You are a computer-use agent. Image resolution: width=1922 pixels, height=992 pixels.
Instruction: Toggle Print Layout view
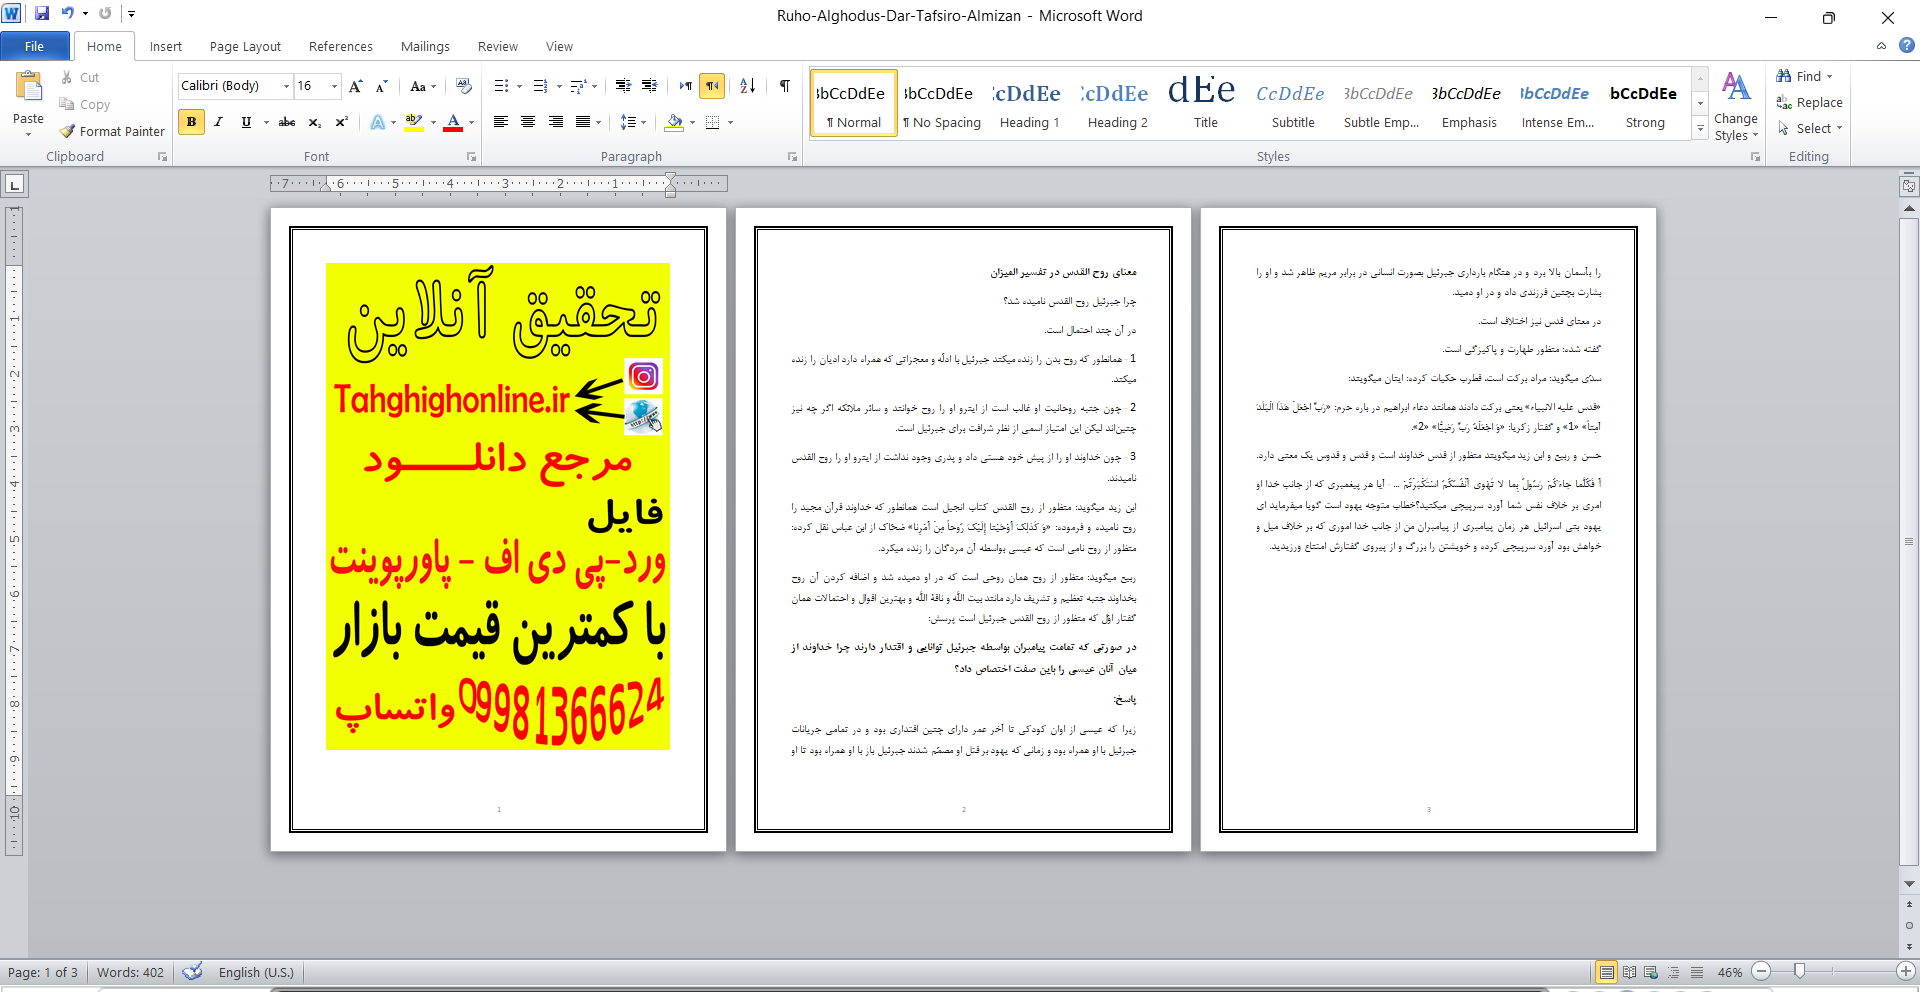[x=1606, y=972]
